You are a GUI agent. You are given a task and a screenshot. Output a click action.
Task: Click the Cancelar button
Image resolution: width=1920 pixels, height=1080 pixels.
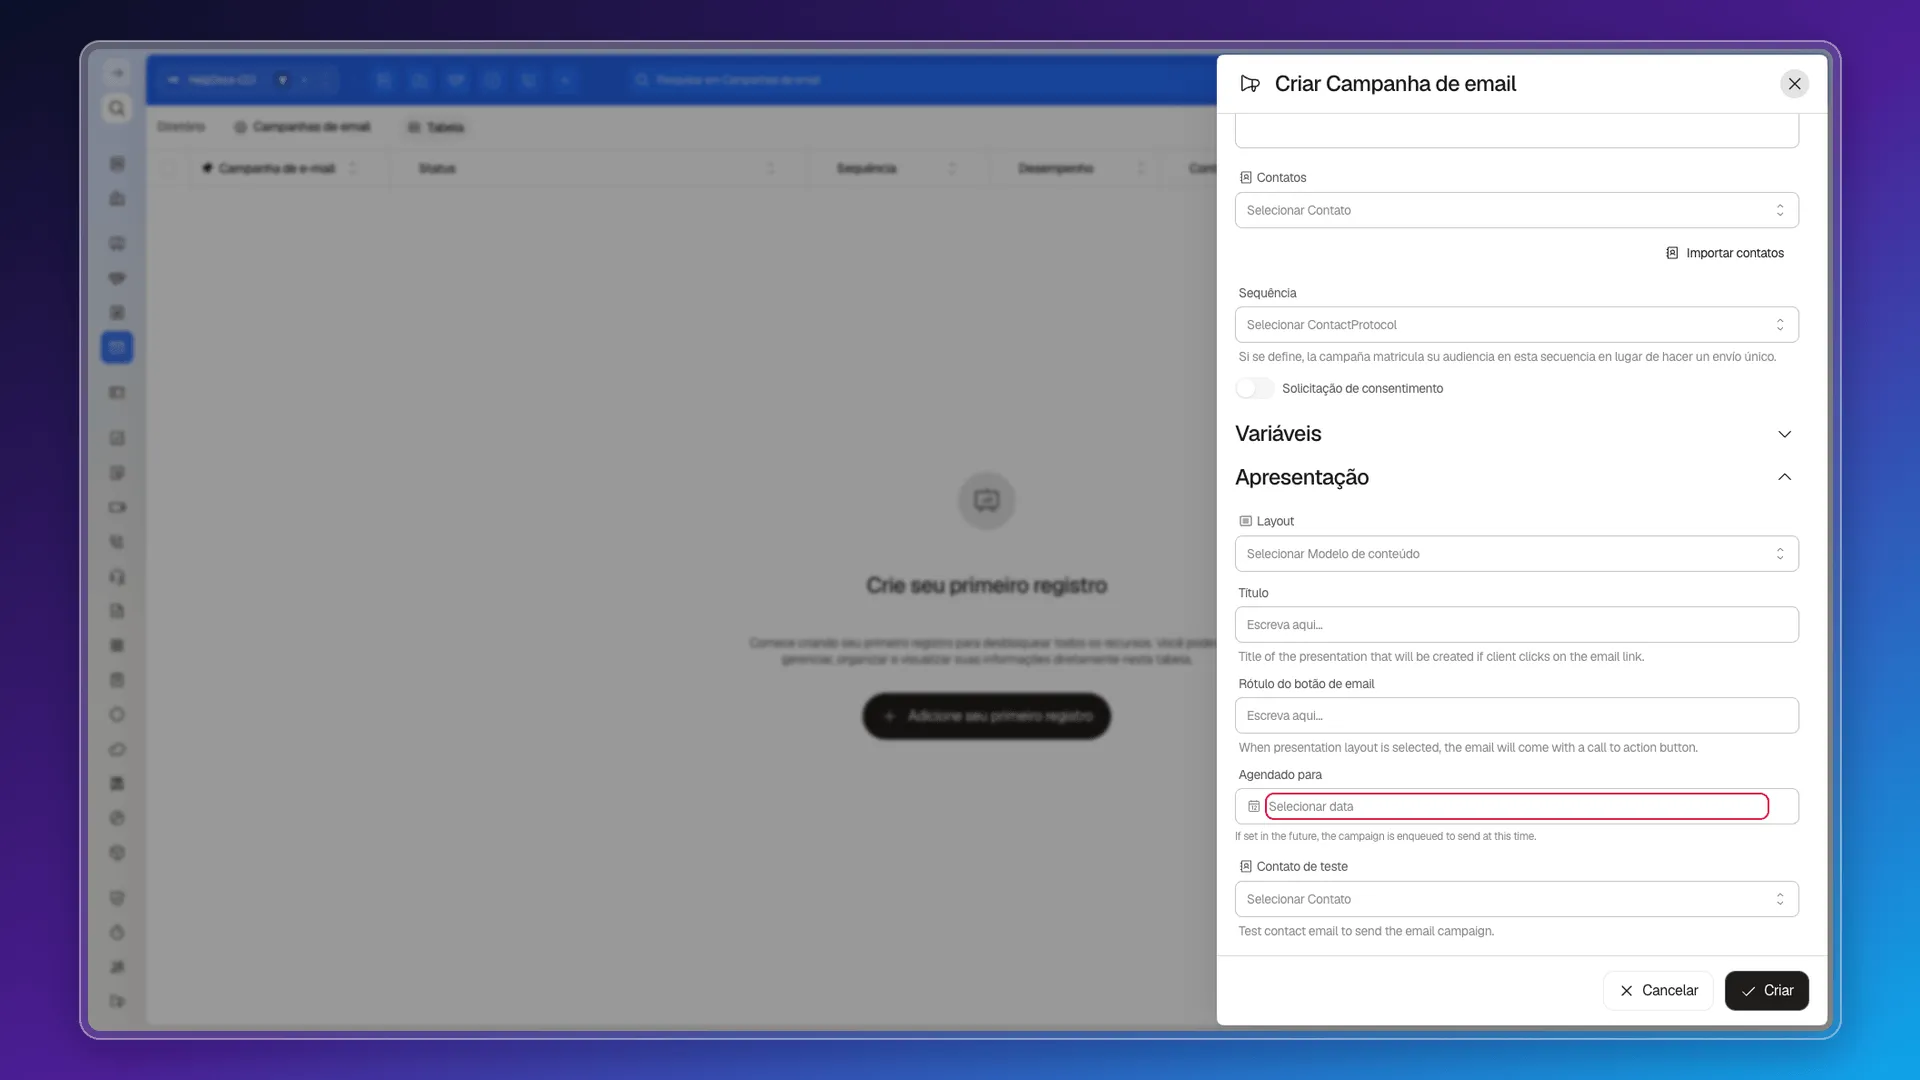tap(1658, 991)
